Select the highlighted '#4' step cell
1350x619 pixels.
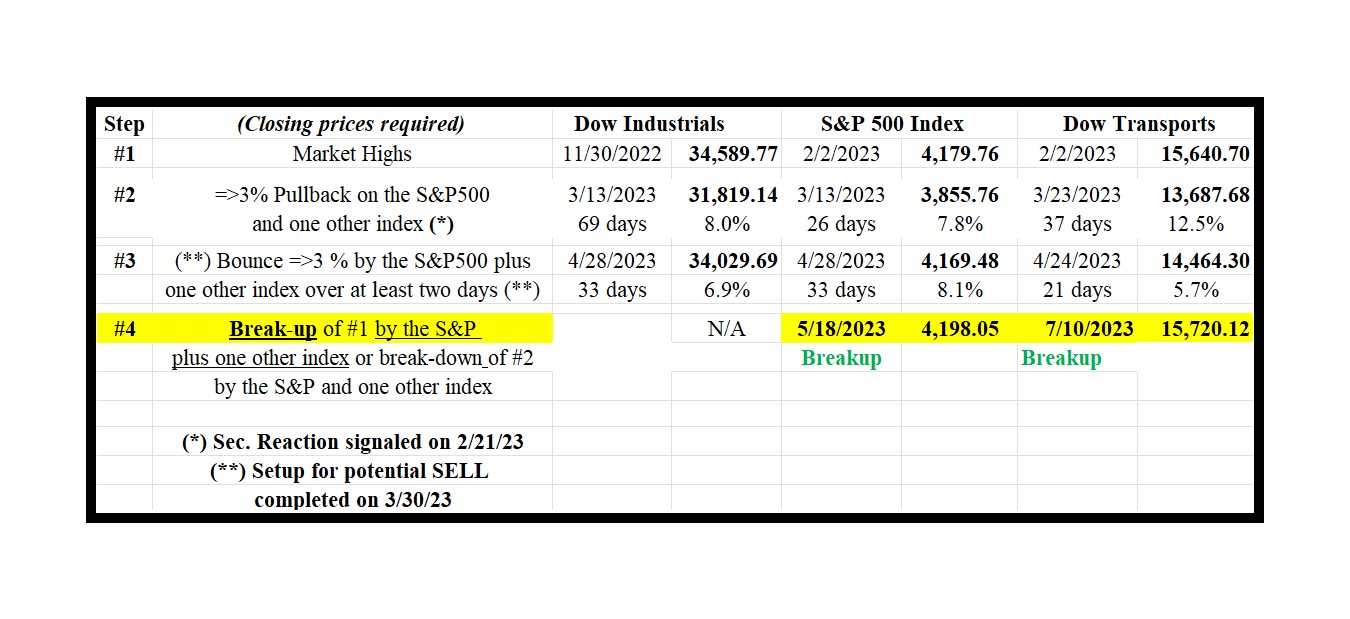pos(124,329)
